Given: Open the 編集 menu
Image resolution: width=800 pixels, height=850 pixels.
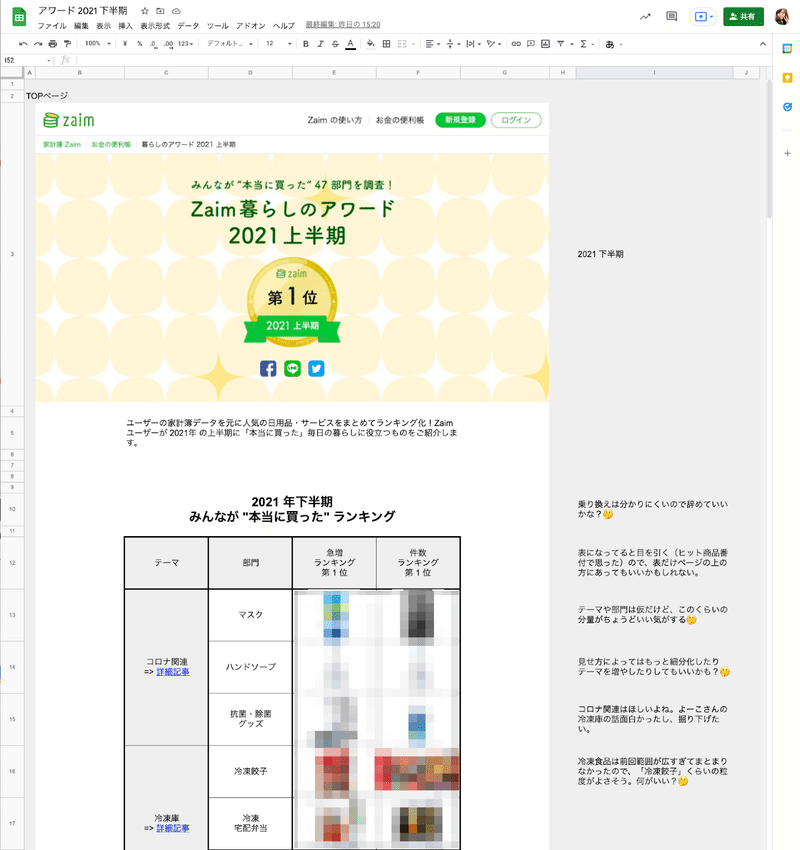Looking at the screenshot, I should pyautogui.click(x=81, y=26).
